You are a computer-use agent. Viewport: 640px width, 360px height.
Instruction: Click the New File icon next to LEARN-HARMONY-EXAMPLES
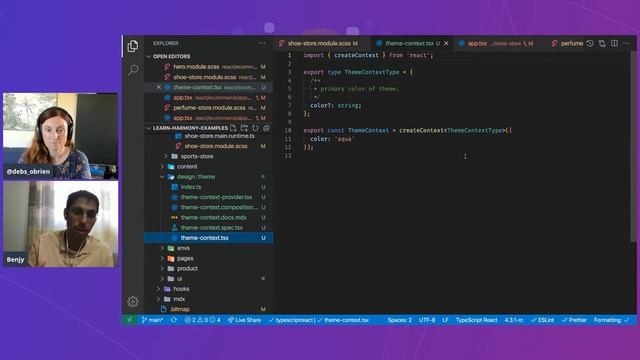click(233, 128)
